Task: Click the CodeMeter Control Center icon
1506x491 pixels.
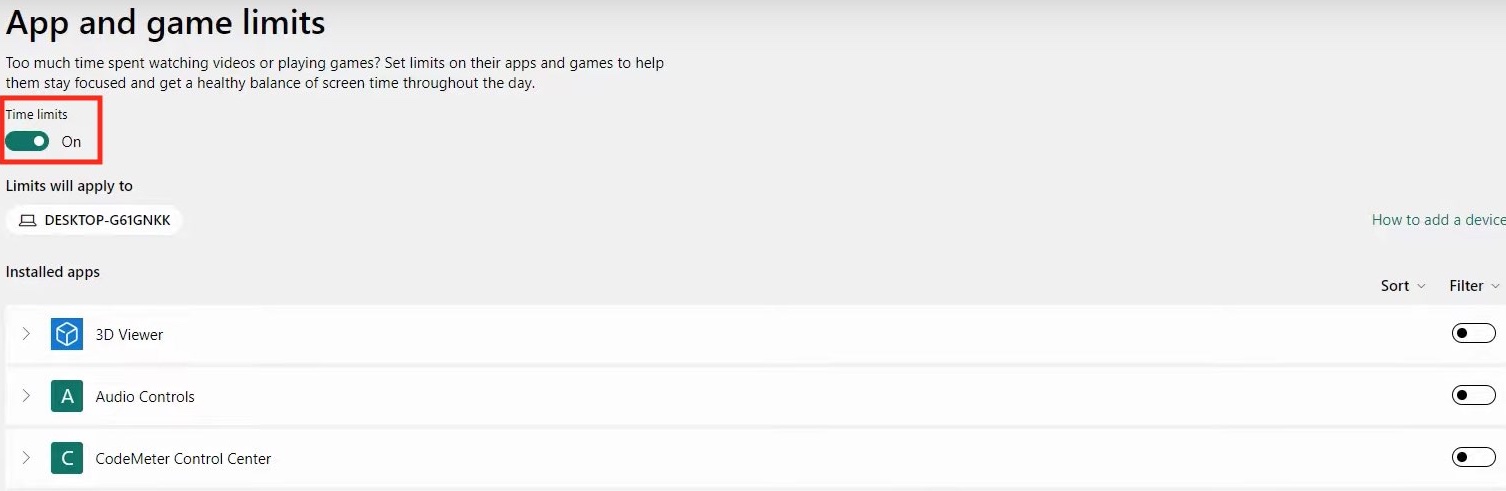Action: (x=67, y=458)
